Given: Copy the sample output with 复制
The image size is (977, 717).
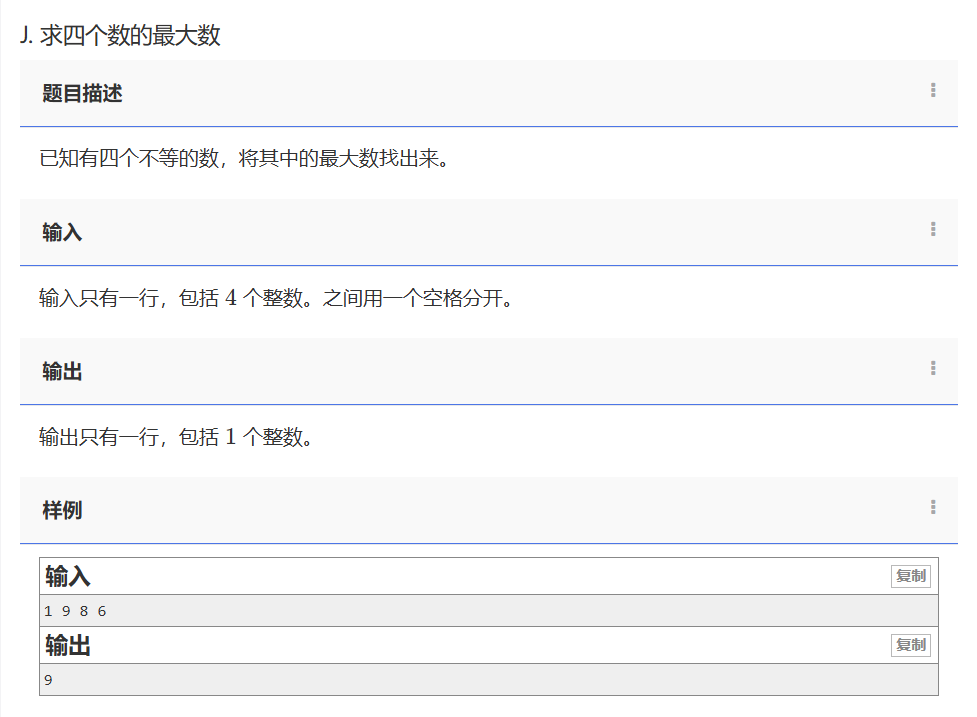Looking at the screenshot, I should [910, 645].
